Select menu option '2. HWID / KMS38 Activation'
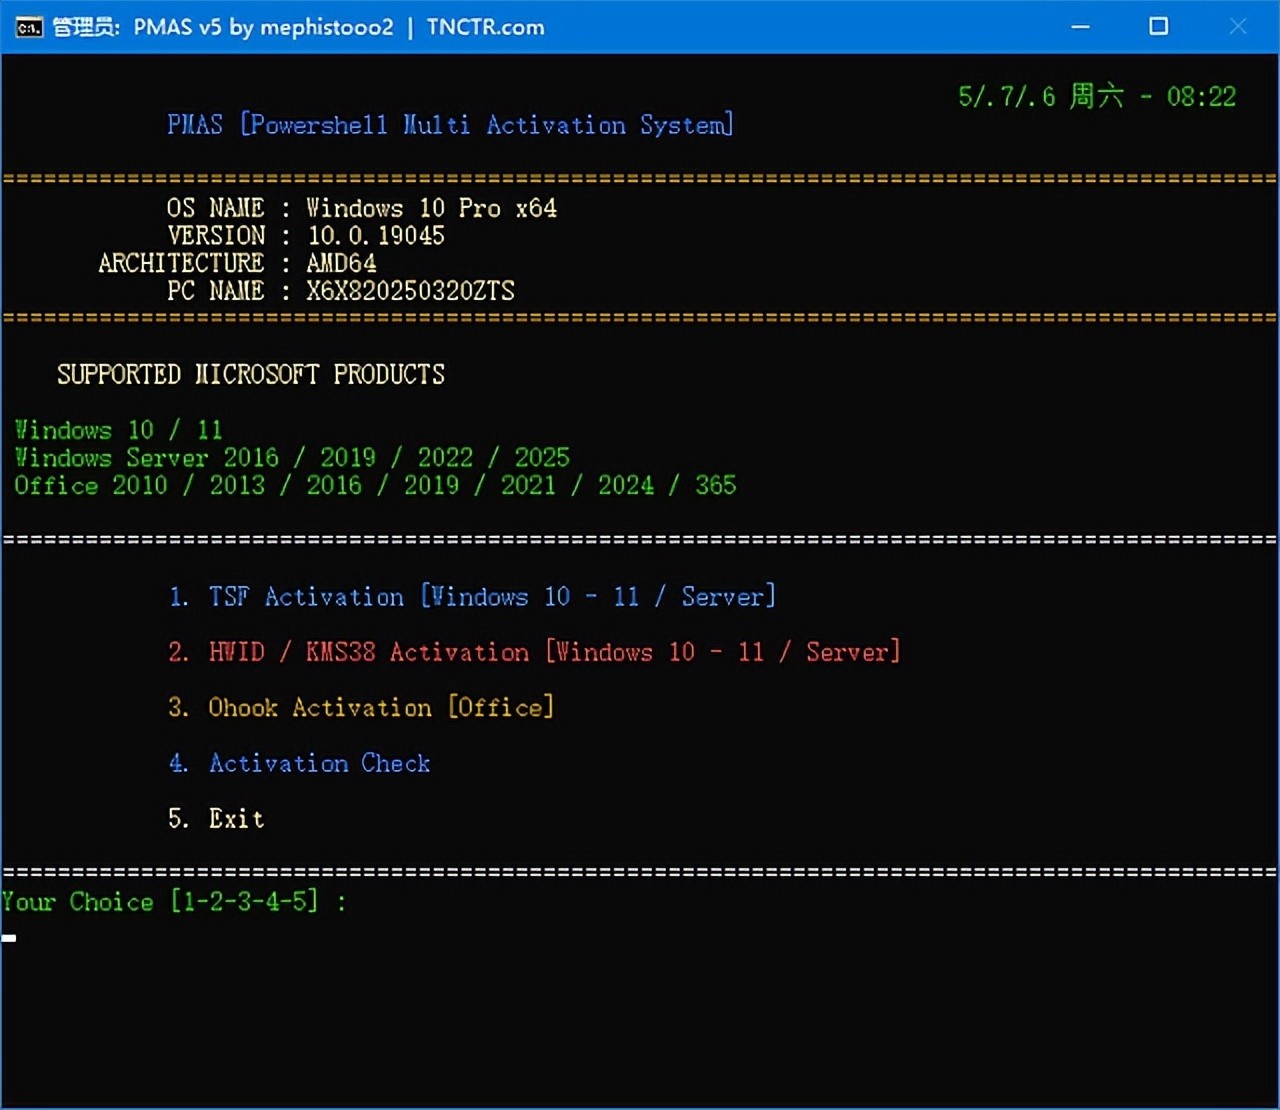This screenshot has height=1110, width=1280. pyautogui.click(x=534, y=652)
